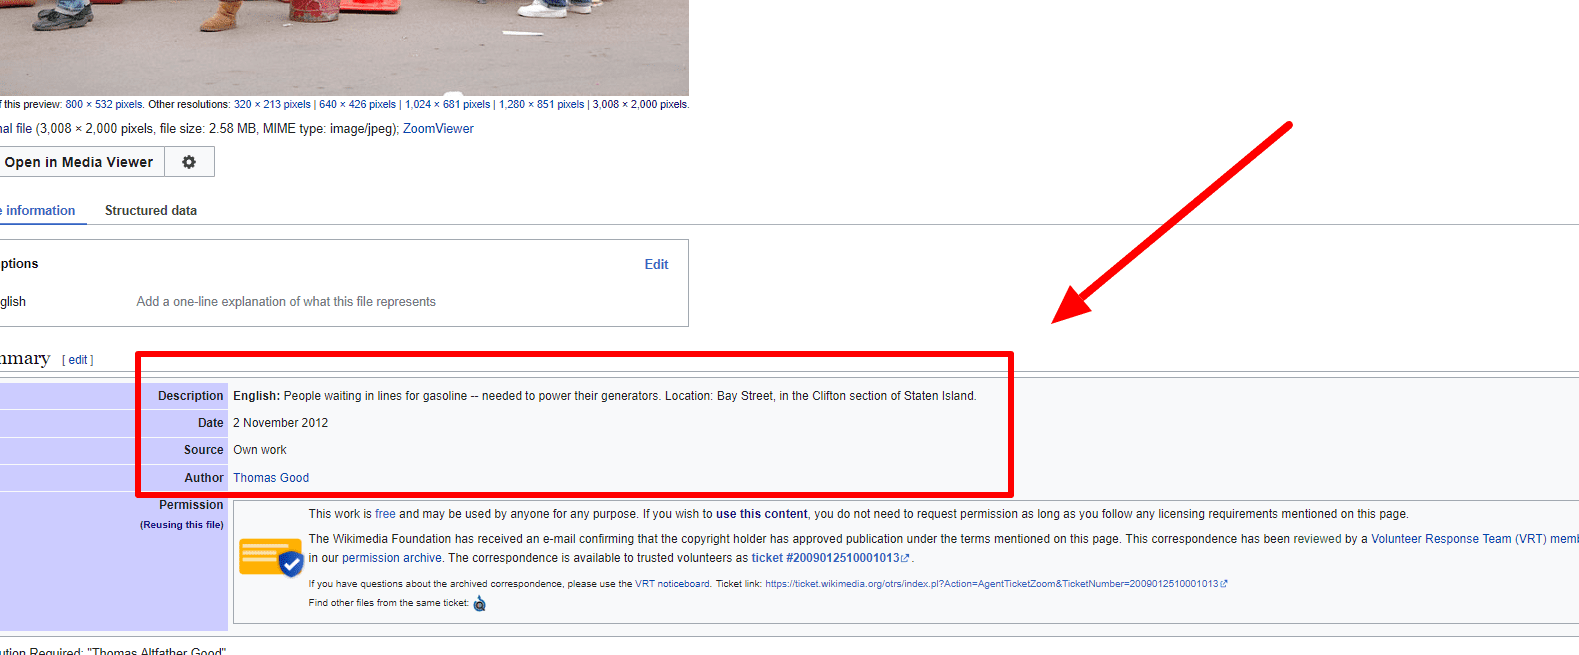Open the VRT noticeboard link
The height and width of the screenshot is (655, 1579).
(x=672, y=584)
